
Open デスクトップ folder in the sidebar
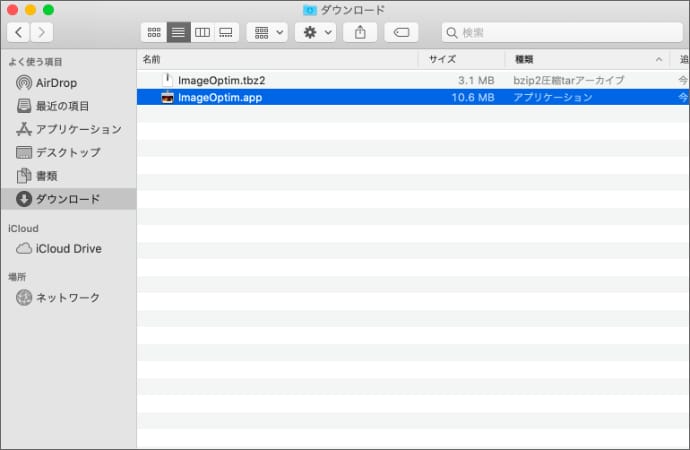[68, 152]
